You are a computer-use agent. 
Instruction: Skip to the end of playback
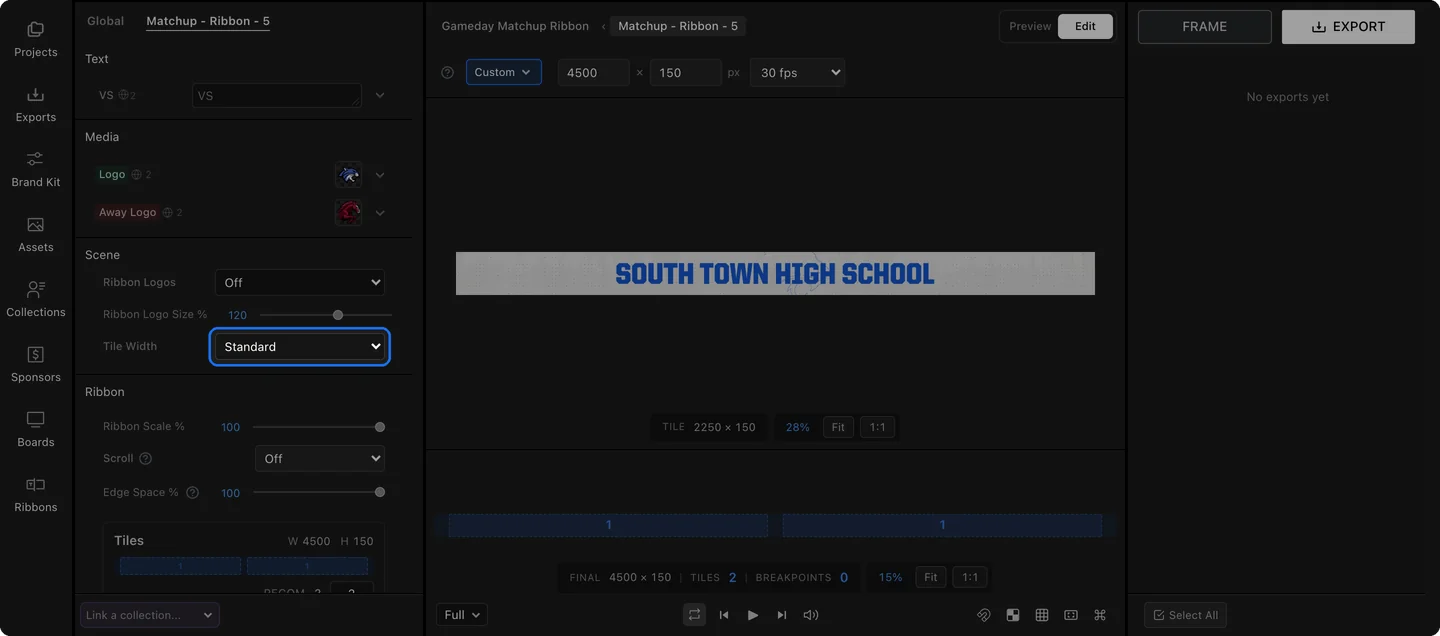(x=782, y=615)
